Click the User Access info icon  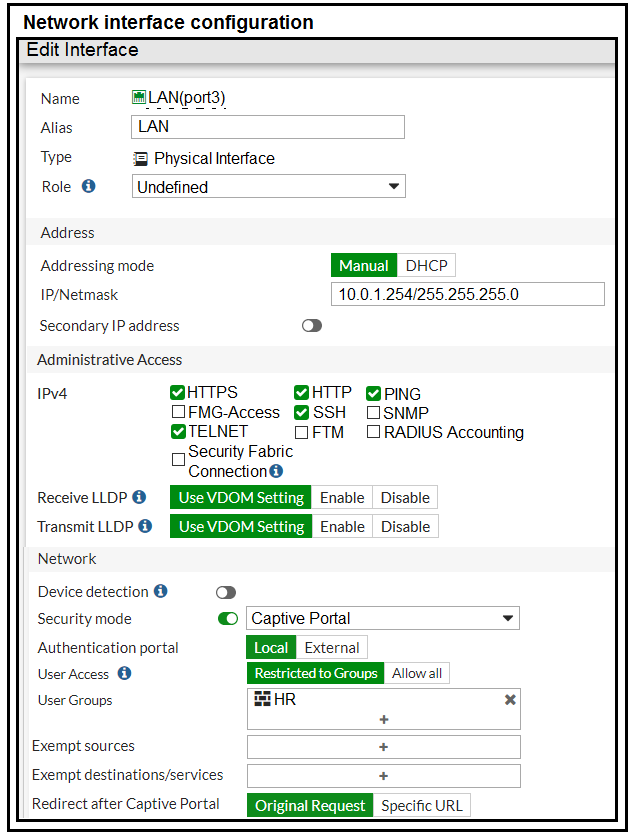pyautogui.click(x=124, y=674)
